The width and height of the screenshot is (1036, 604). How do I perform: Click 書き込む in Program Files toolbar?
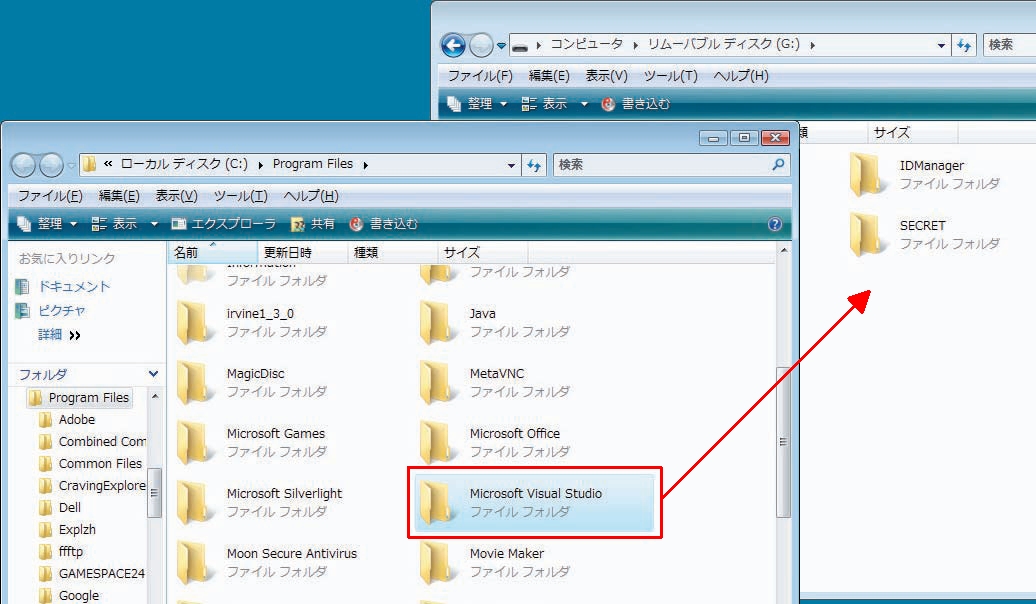tap(385, 224)
